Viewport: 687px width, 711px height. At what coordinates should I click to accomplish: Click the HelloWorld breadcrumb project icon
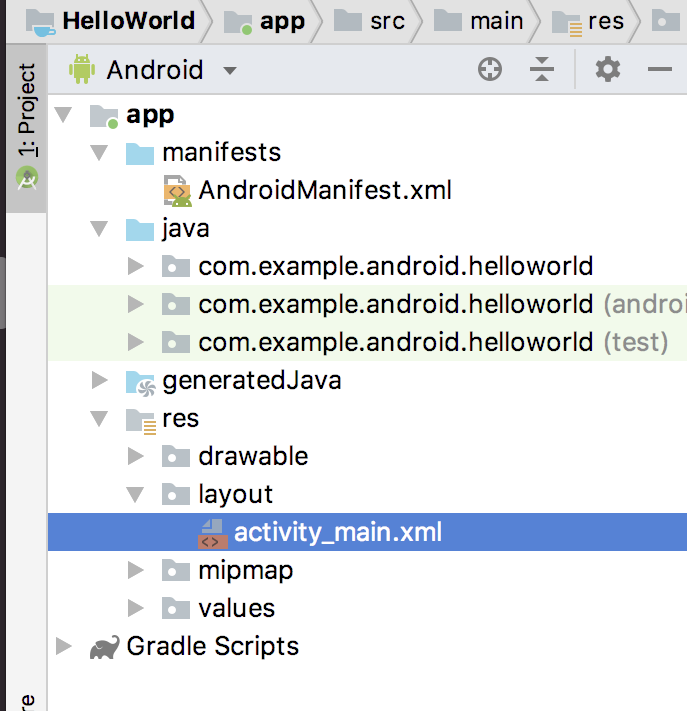pos(41,23)
